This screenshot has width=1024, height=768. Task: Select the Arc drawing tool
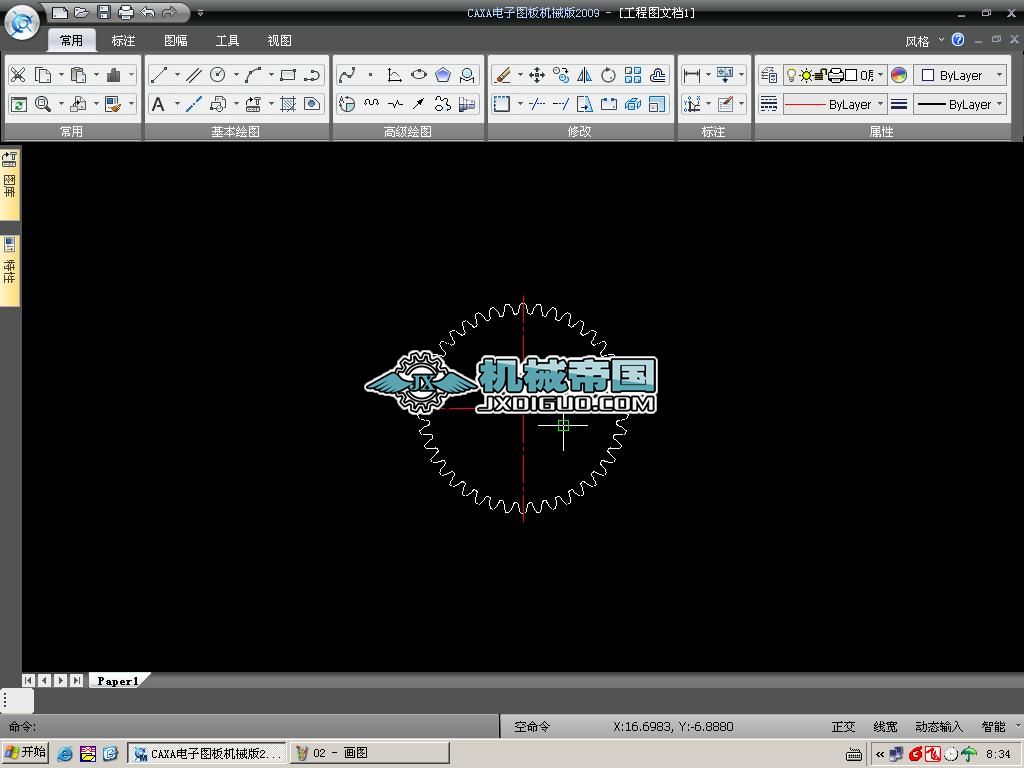253,75
